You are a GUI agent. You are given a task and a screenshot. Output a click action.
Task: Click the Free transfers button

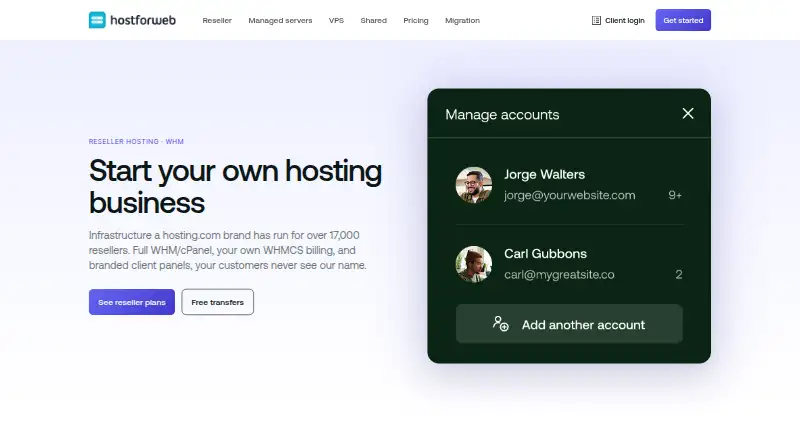coord(217,302)
